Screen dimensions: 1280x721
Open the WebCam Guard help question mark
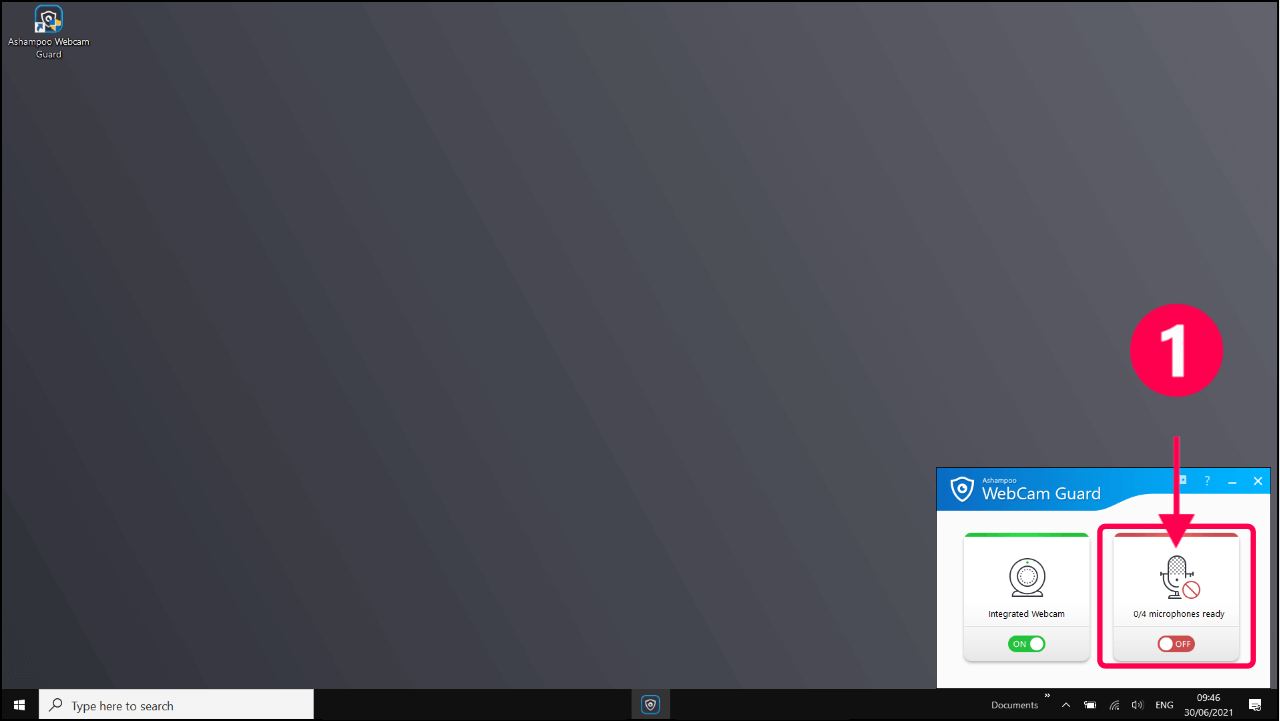(1207, 481)
